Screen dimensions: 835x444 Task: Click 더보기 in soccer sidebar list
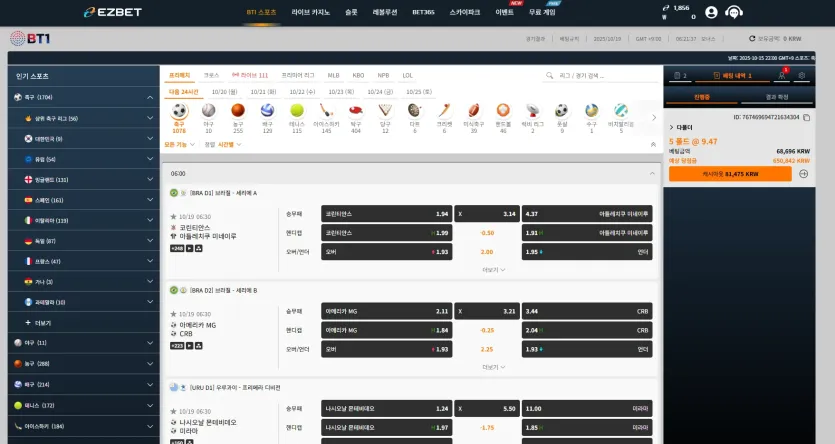point(38,323)
